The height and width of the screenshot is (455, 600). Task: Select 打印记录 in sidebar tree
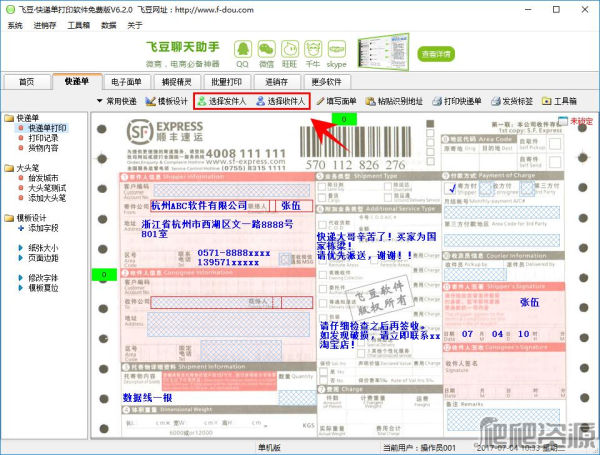[x=43, y=138]
